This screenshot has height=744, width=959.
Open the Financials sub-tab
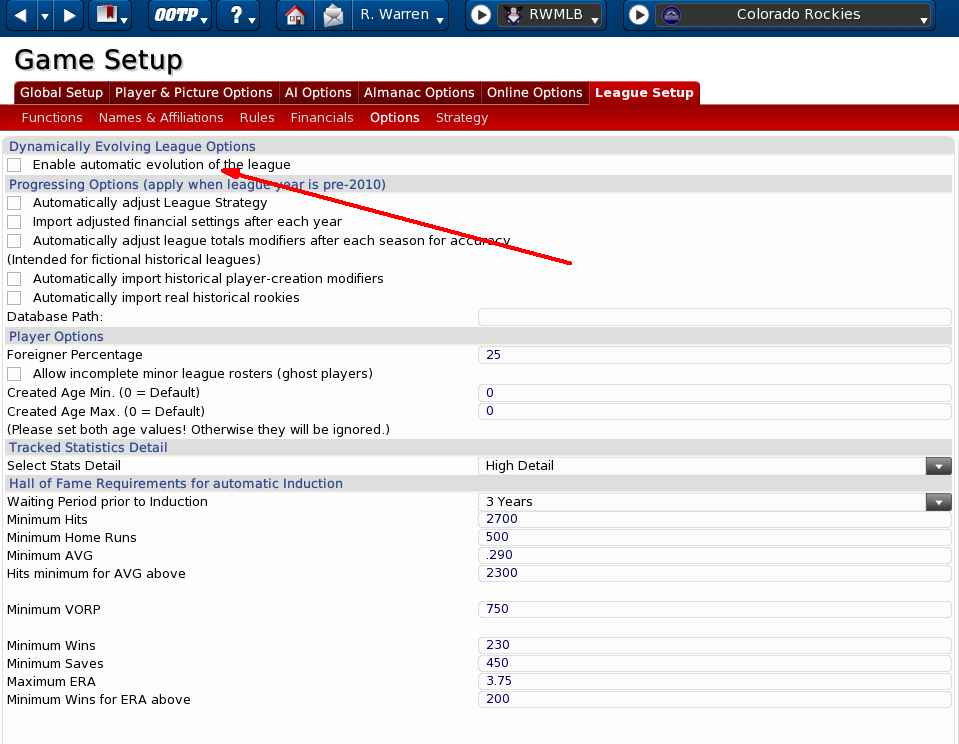[321, 118]
